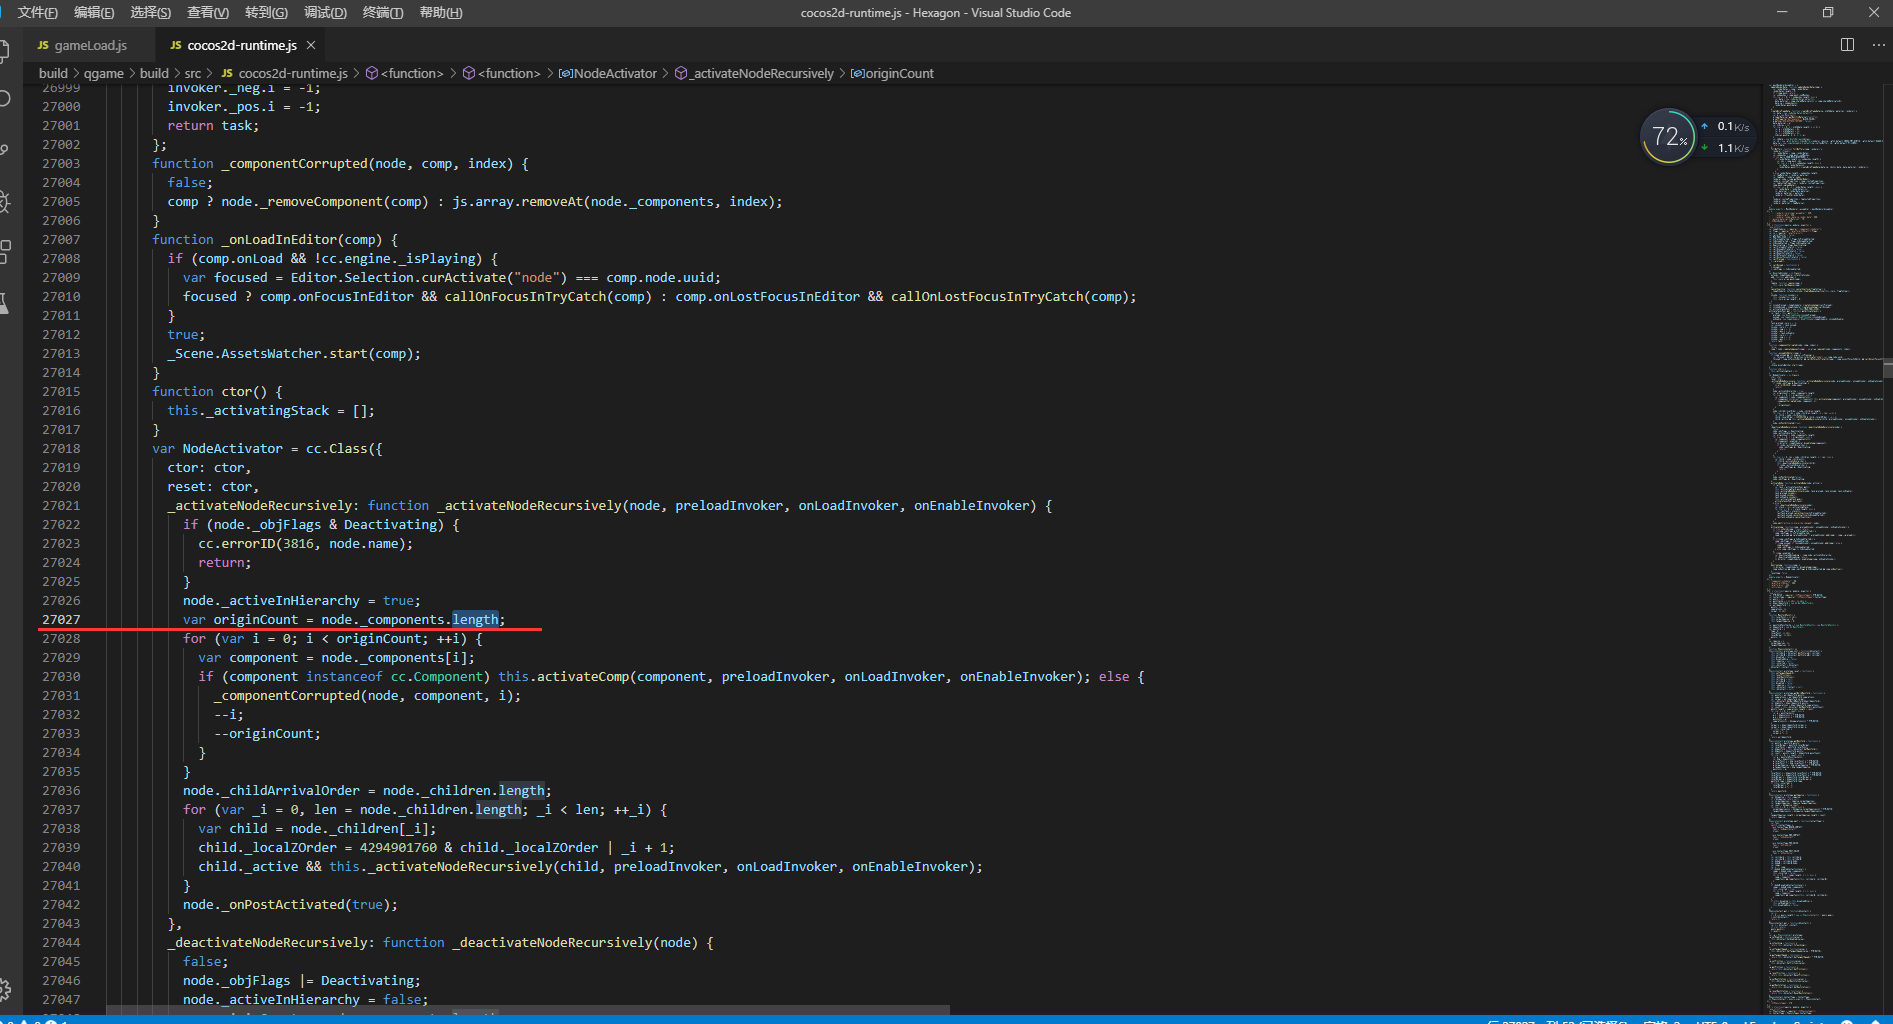Image resolution: width=1893 pixels, height=1024 pixels.
Task: Open the 文件(F) menu
Action: point(38,13)
